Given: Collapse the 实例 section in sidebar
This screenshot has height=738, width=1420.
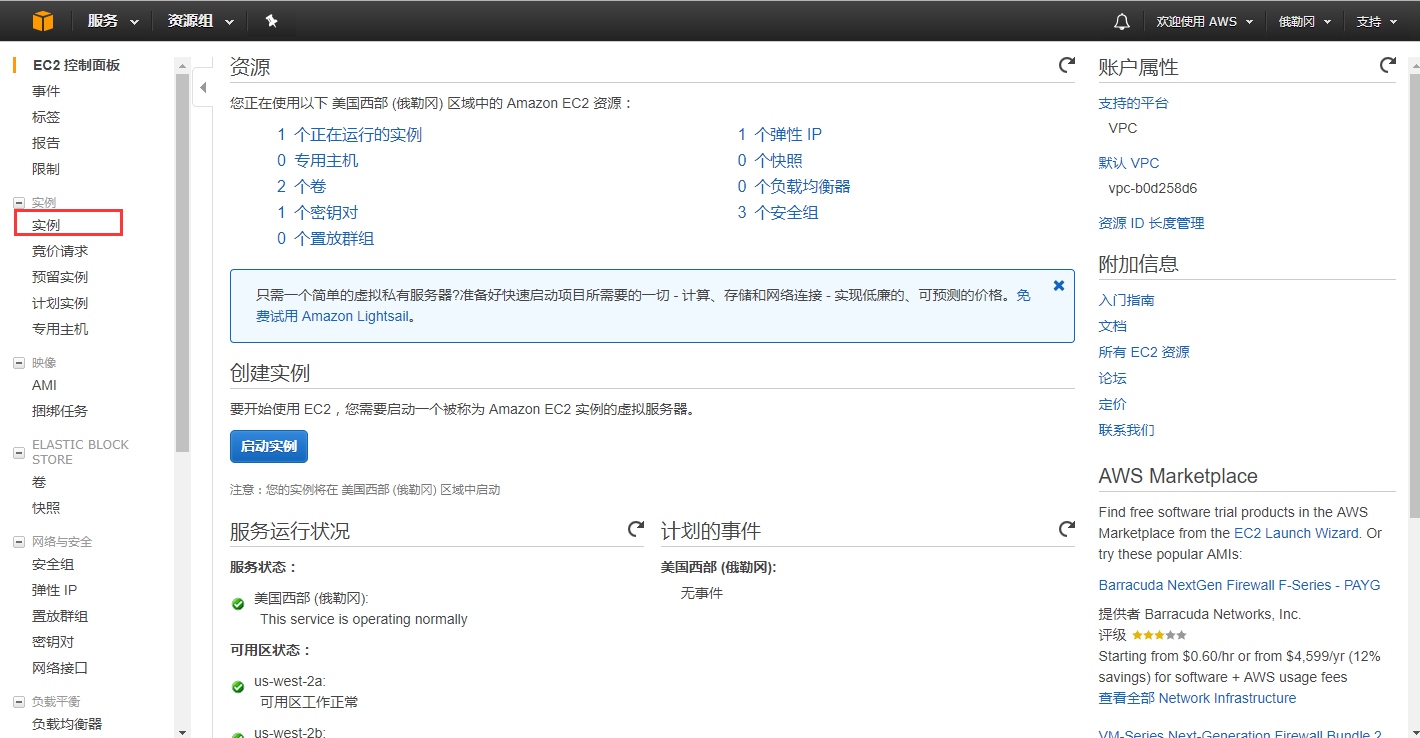Looking at the screenshot, I should click(x=19, y=203).
